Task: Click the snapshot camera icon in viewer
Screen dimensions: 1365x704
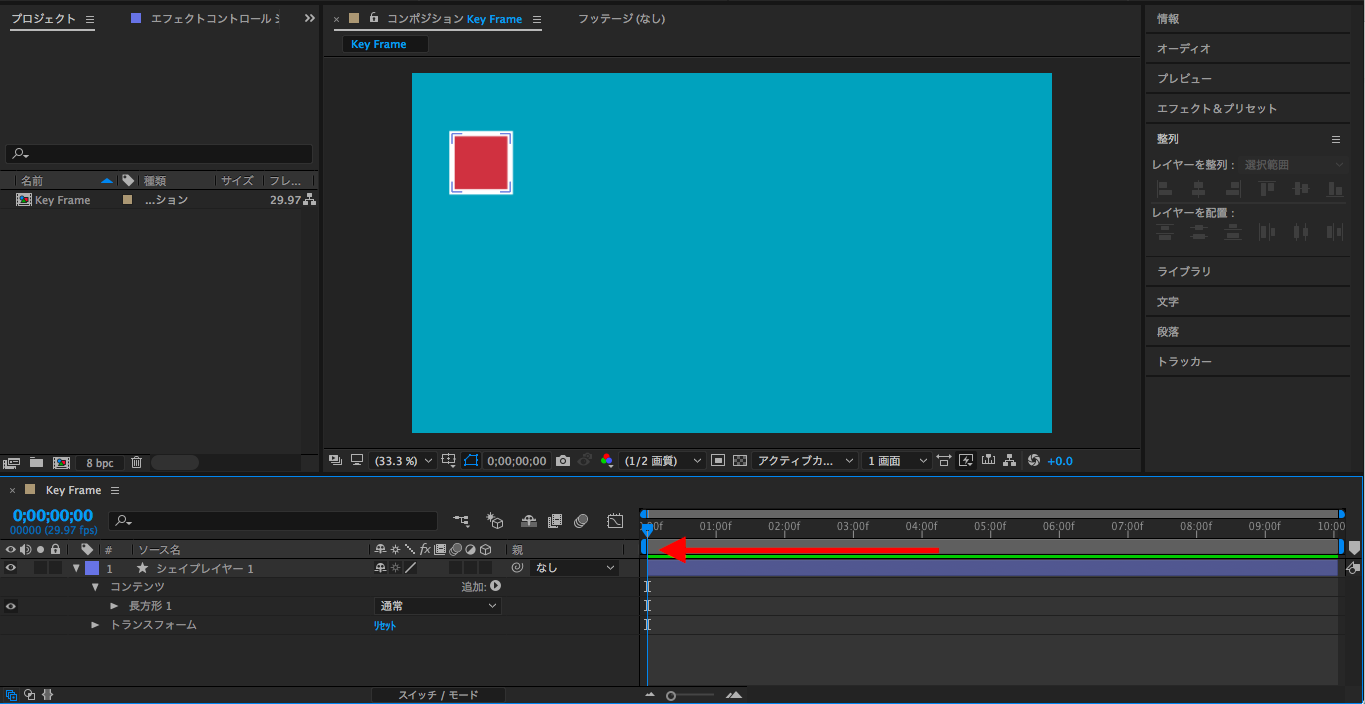Action: pos(563,461)
